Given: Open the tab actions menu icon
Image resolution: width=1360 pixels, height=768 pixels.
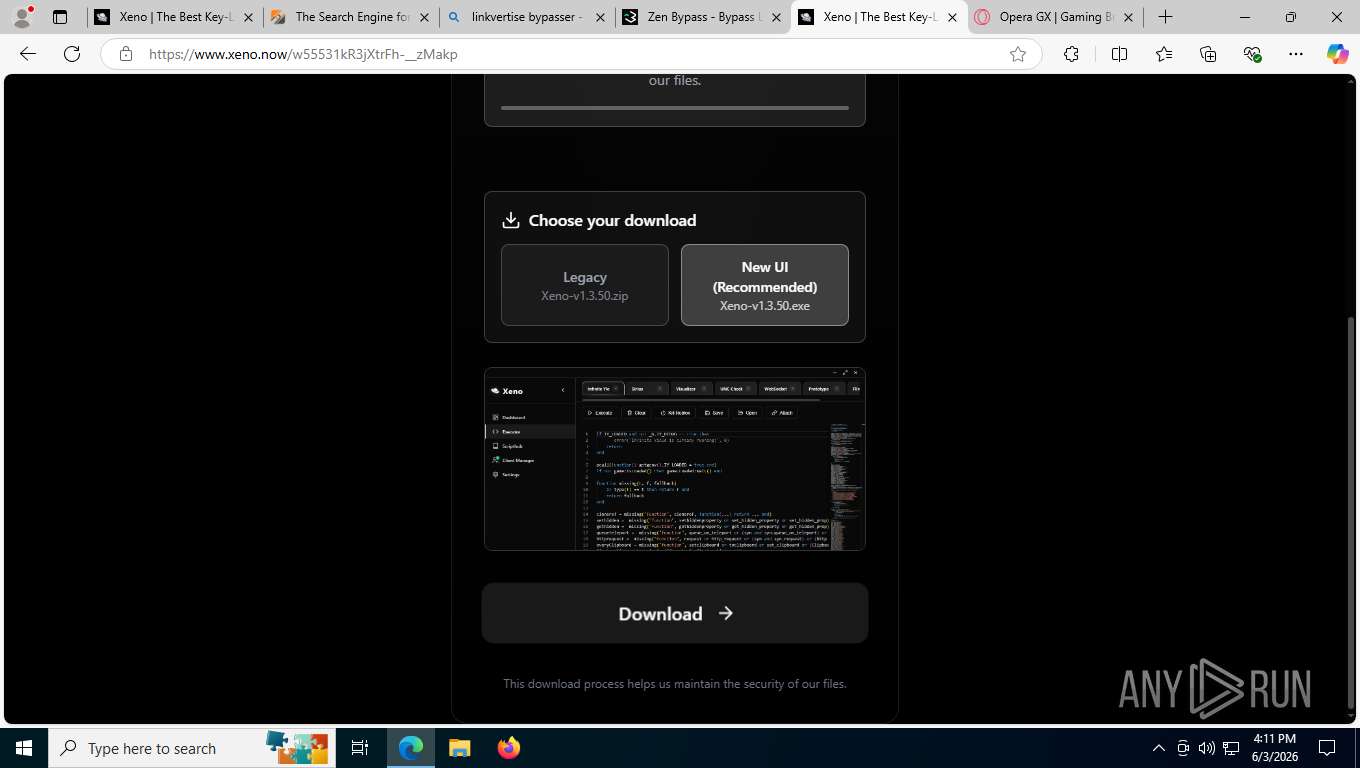Looking at the screenshot, I should 60,17.
